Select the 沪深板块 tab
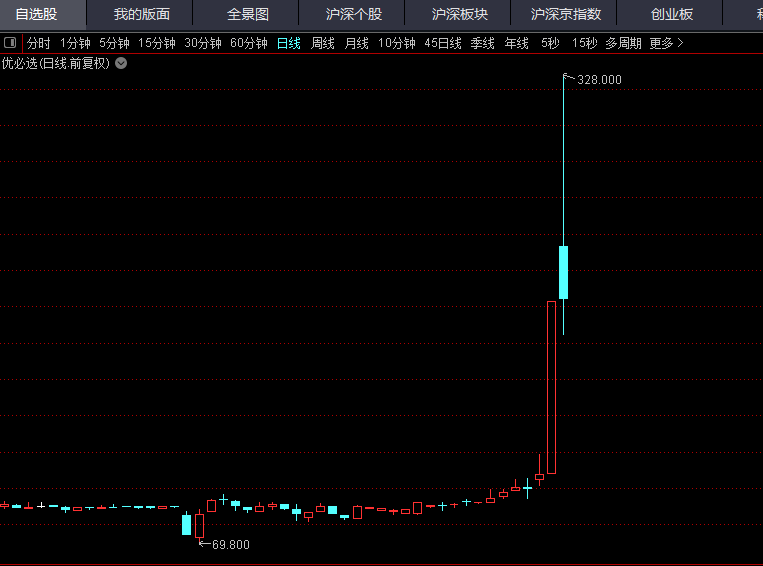This screenshot has height=566, width=763. tap(460, 14)
